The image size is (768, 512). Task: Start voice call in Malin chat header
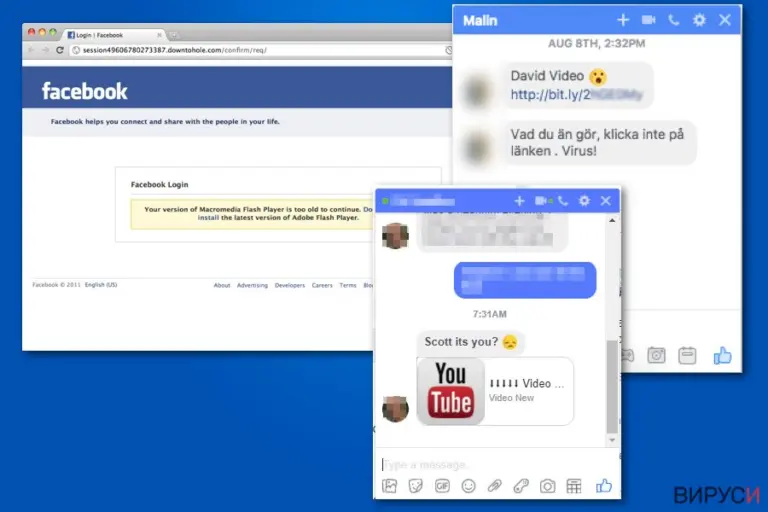click(x=674, y=20)
